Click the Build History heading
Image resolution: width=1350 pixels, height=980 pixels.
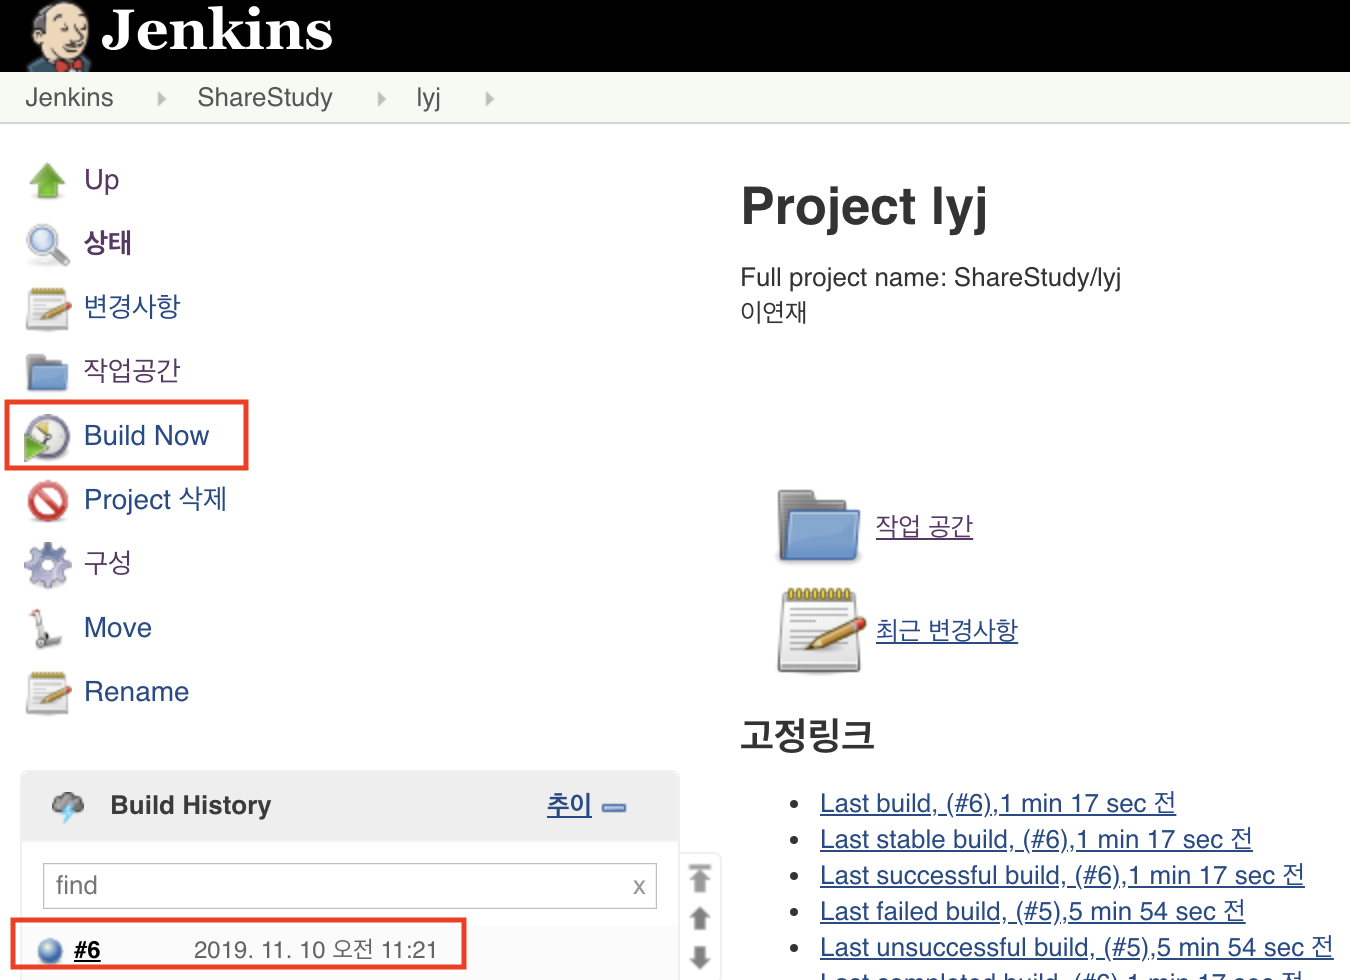pyautogui.click(x=191, y=806)
